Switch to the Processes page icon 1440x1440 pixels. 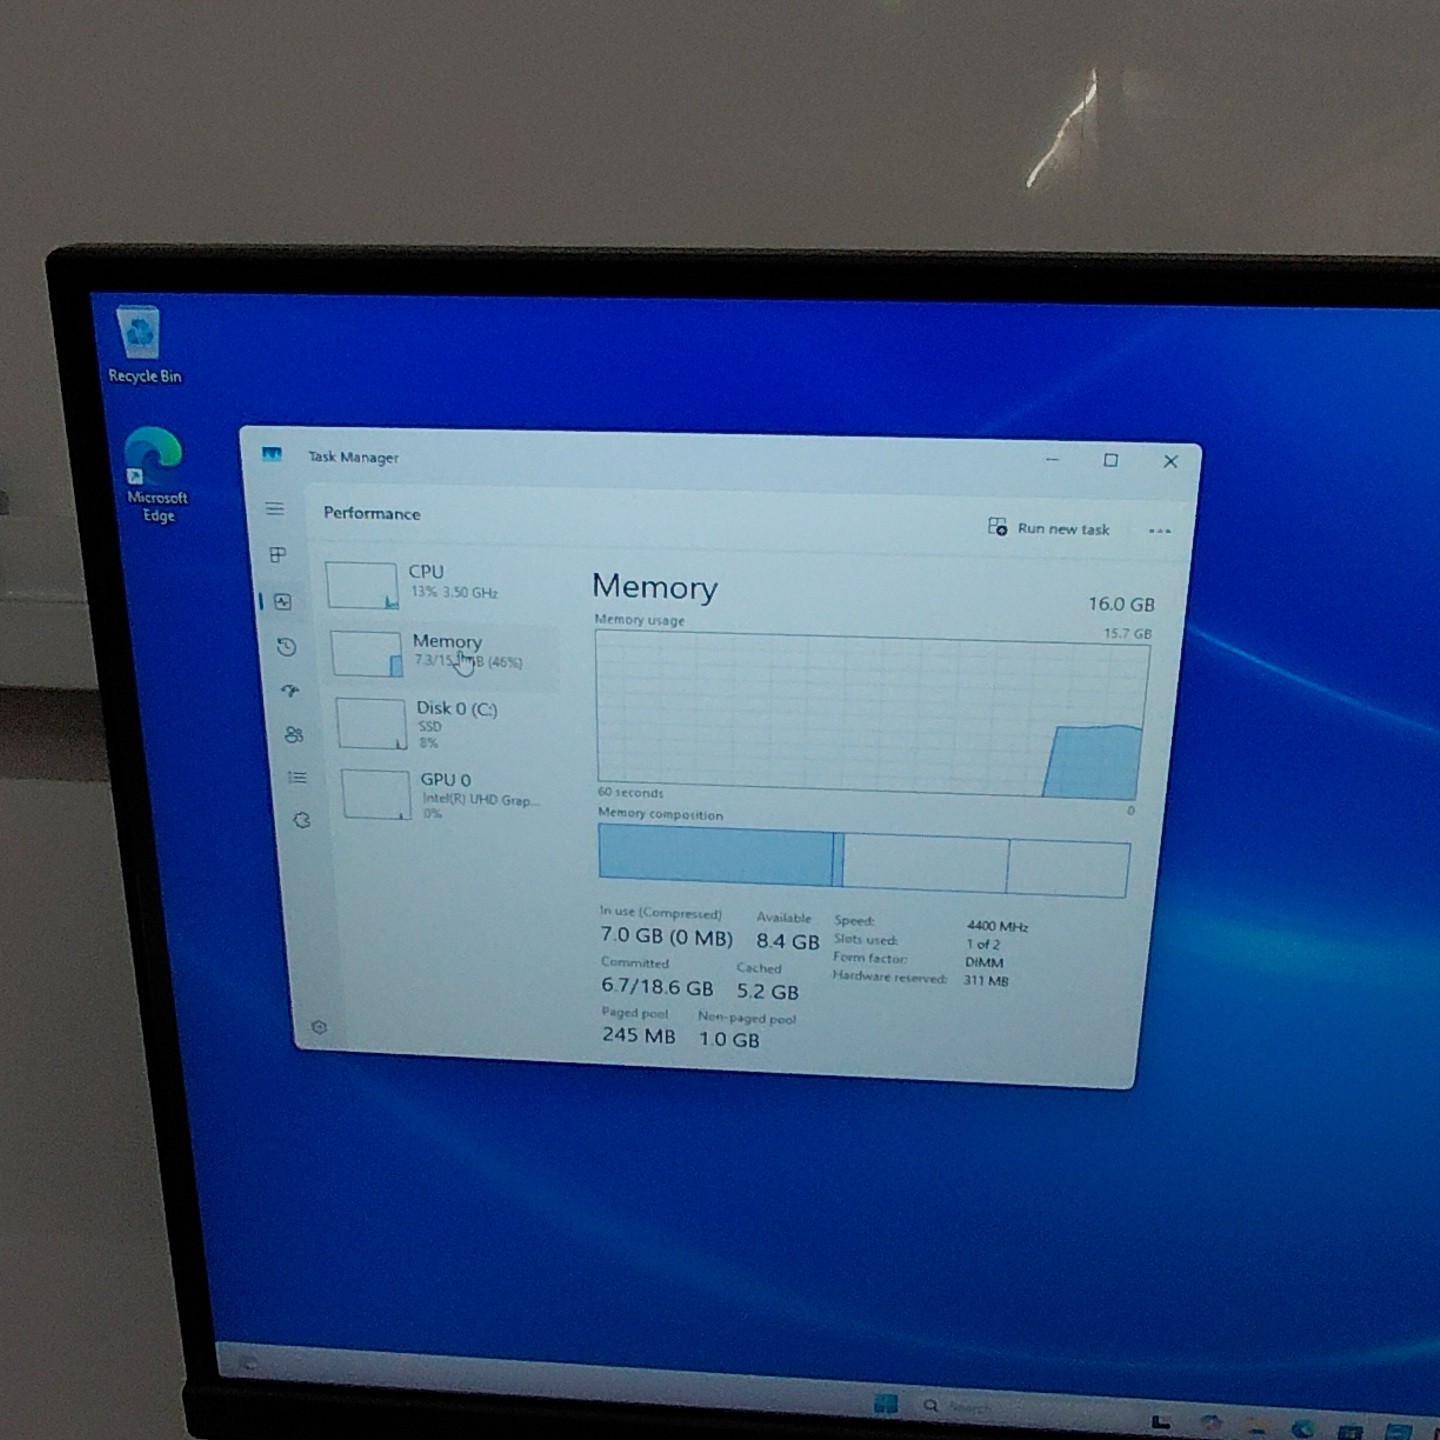(x=278, y=554)
